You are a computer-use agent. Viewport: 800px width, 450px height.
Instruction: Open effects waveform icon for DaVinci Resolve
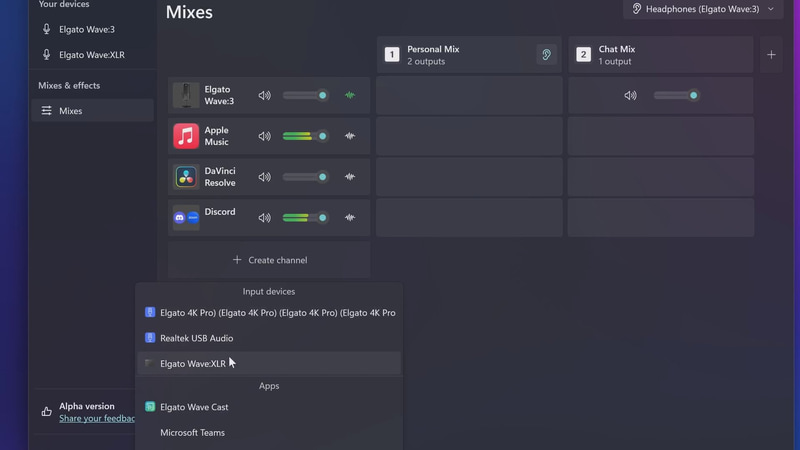349,177
